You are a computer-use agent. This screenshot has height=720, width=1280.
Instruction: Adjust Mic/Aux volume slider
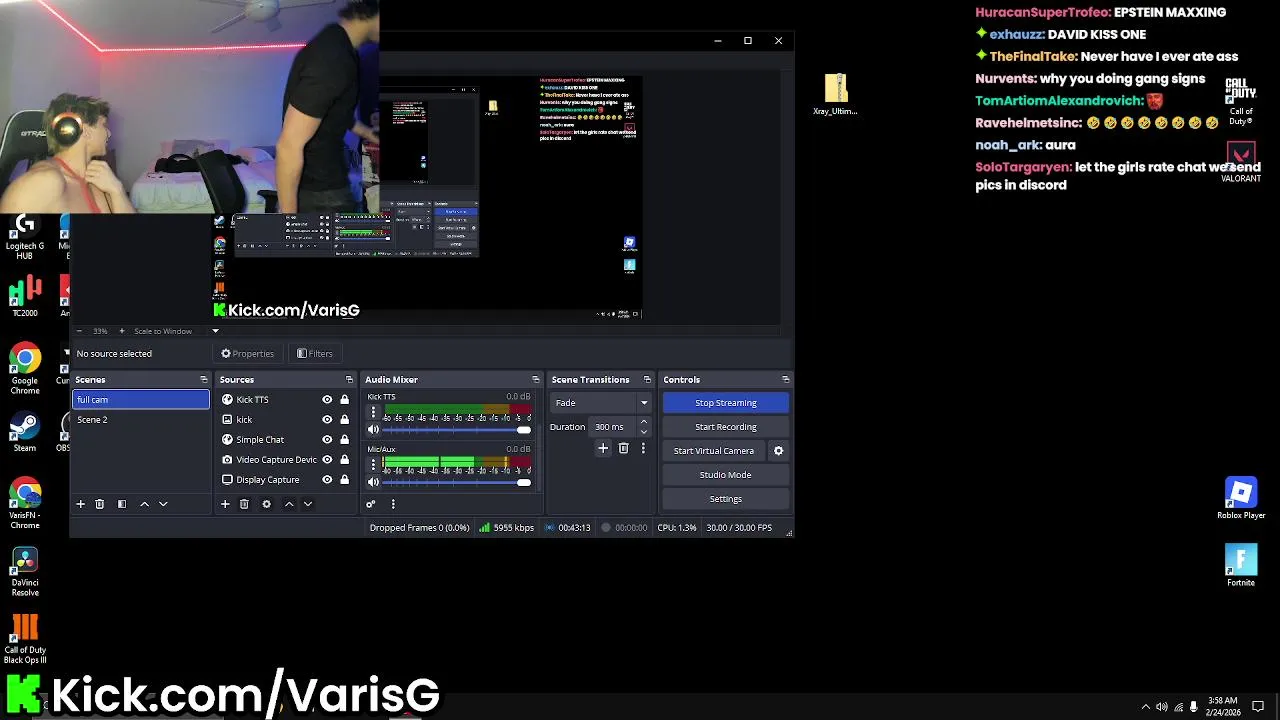point(457,483)
